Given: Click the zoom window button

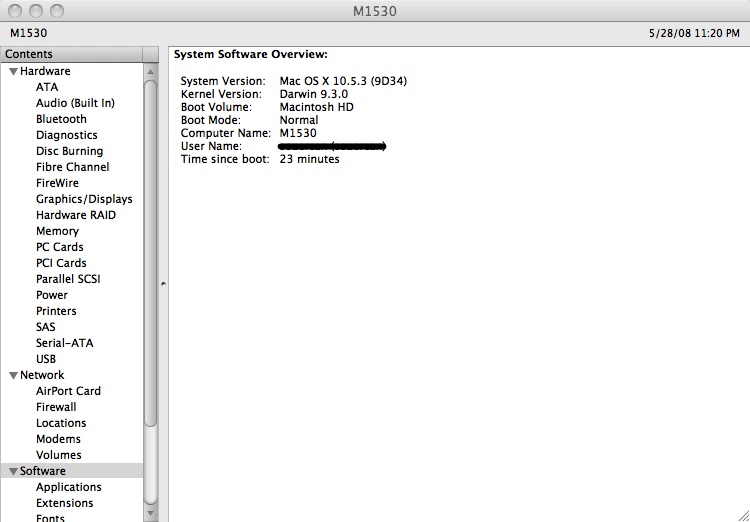Looking at the screenshot, I should [x=57, y=11].
